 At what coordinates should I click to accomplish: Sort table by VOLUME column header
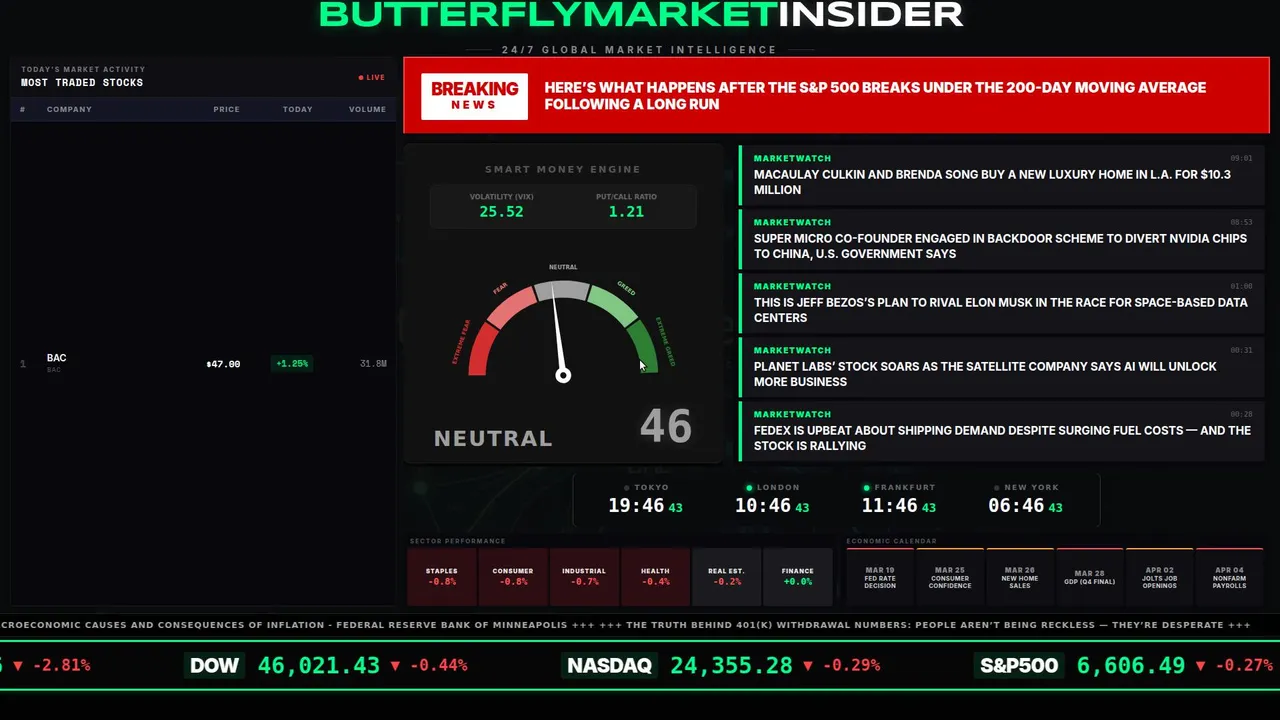(x=367, y=109)
